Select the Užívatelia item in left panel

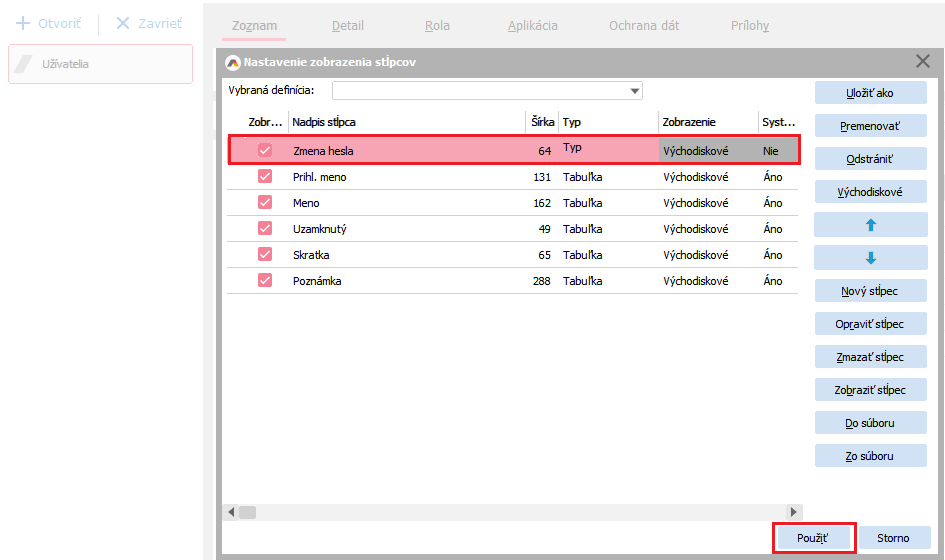tap(100, 64)
